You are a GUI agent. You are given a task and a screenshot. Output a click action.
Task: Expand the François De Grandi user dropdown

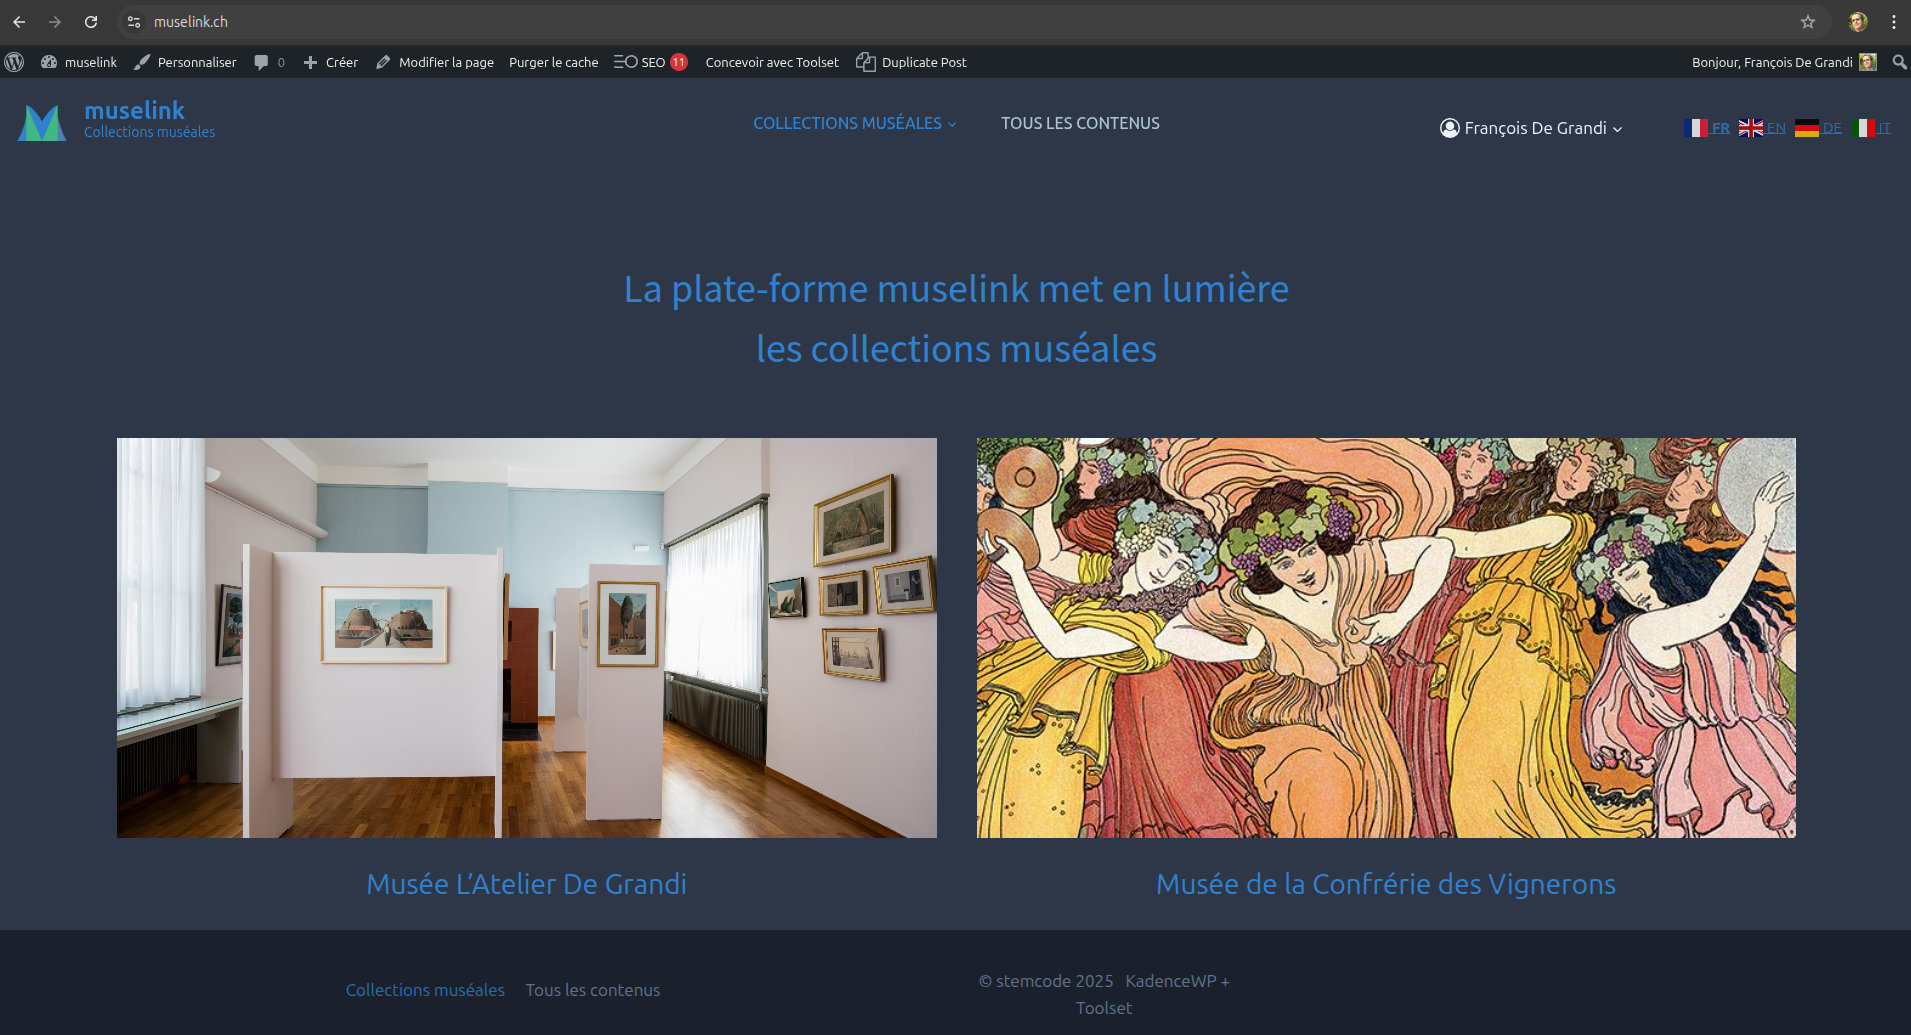(1531, 128)
